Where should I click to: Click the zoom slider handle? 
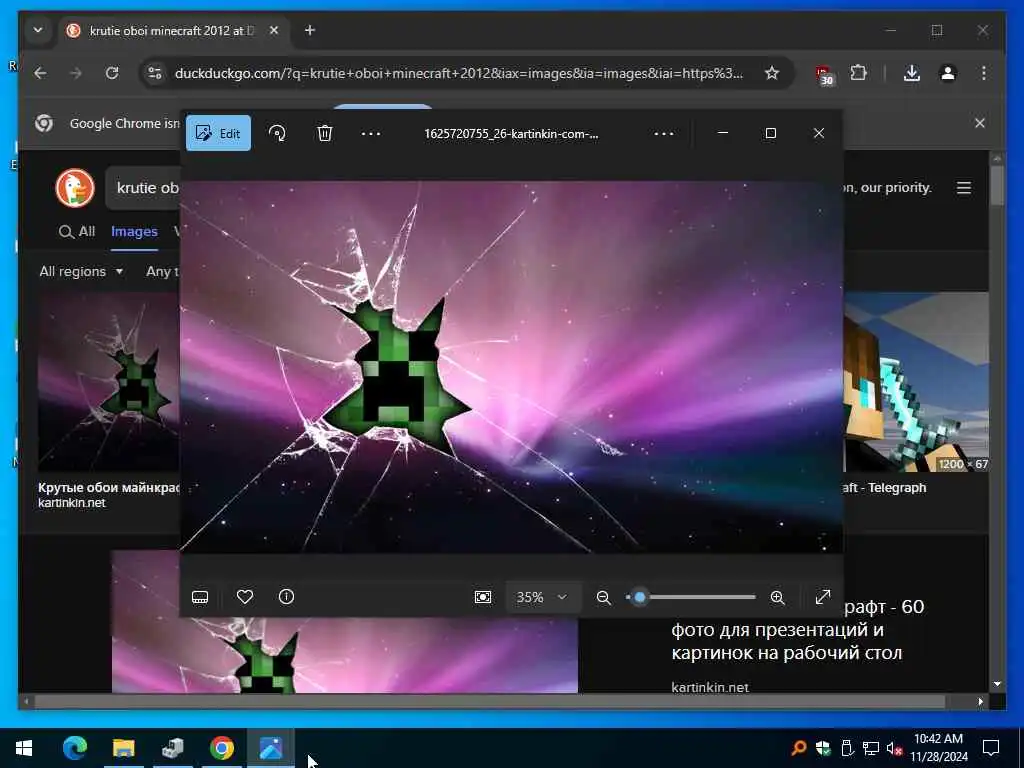(x=640, y=598)
